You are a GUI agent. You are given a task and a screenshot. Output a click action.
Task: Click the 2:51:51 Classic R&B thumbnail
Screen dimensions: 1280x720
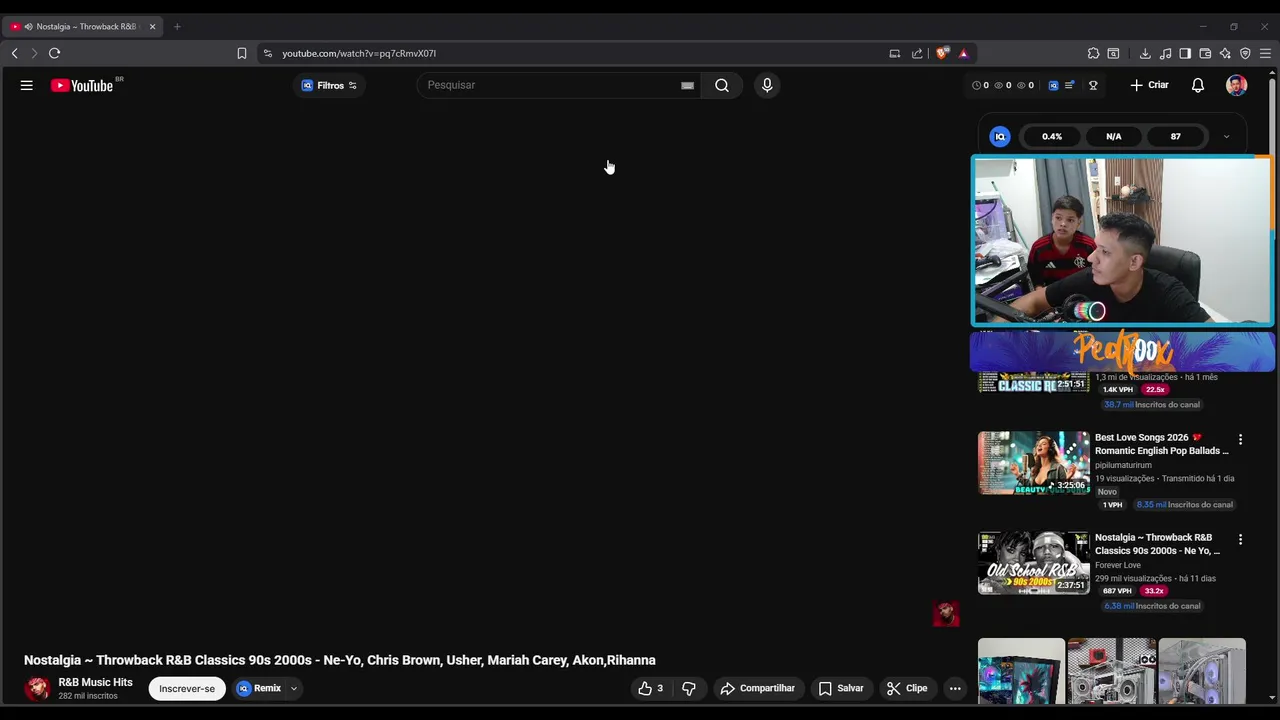point(1034,383)
